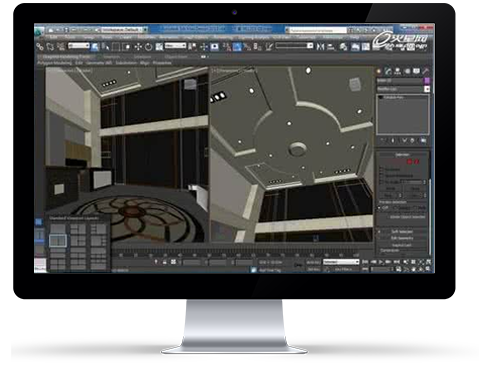Click the Mirror tool icon
The image size is (479, 365).
tap(320, 47)
